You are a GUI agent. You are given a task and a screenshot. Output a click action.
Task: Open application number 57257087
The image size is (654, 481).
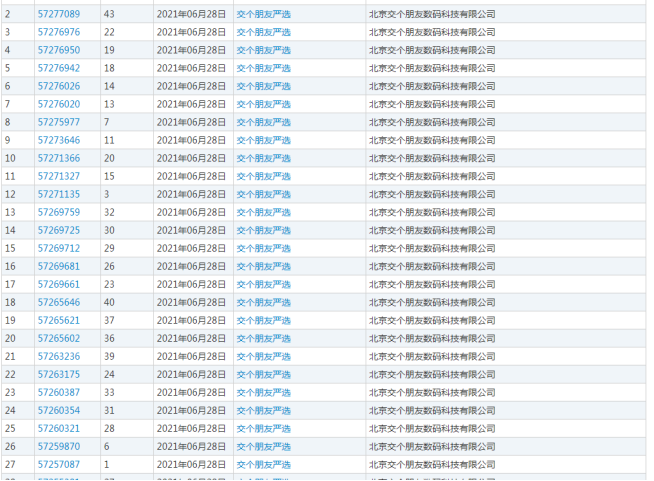[x=58, y=464]
